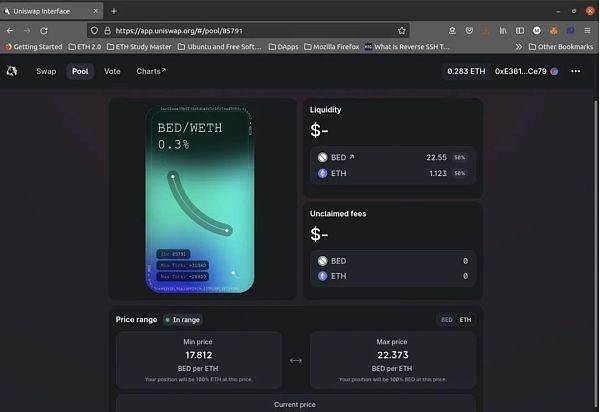Open the Ubuntu and Free Soft... folder

point(220,47)
